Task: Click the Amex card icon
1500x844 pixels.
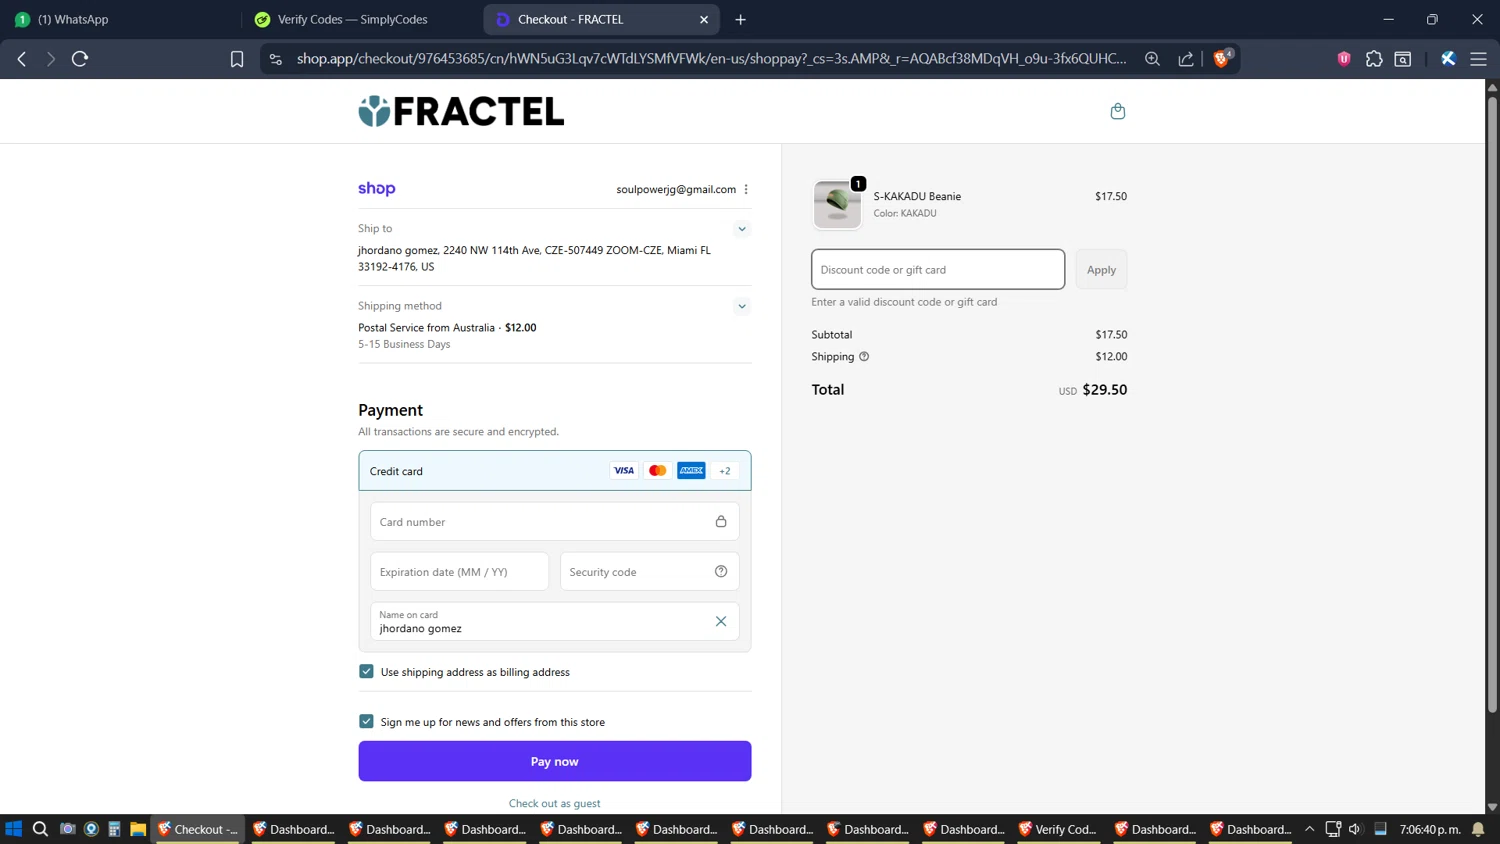Action: coord(691,470)
